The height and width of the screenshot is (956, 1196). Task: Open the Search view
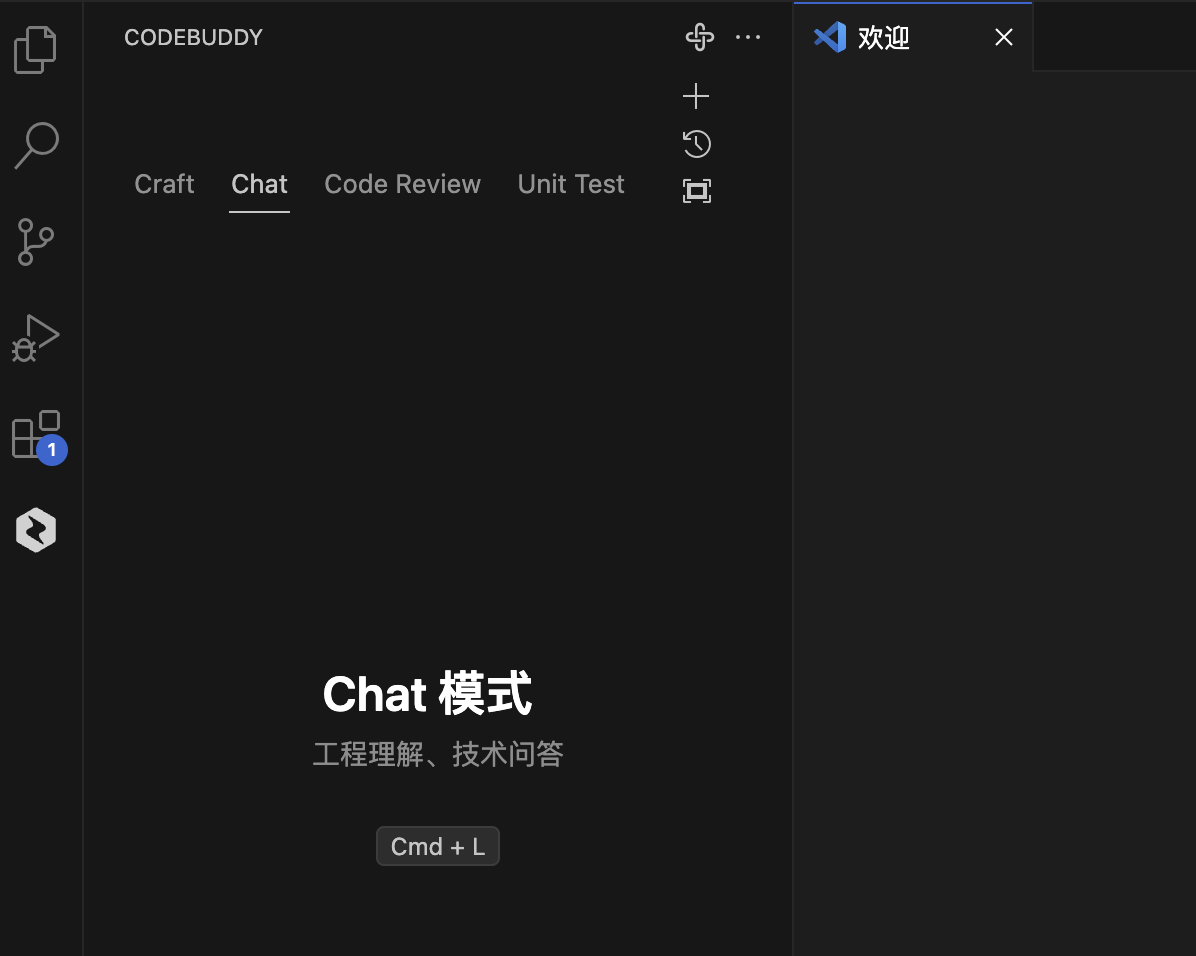(x=36, y=145)
